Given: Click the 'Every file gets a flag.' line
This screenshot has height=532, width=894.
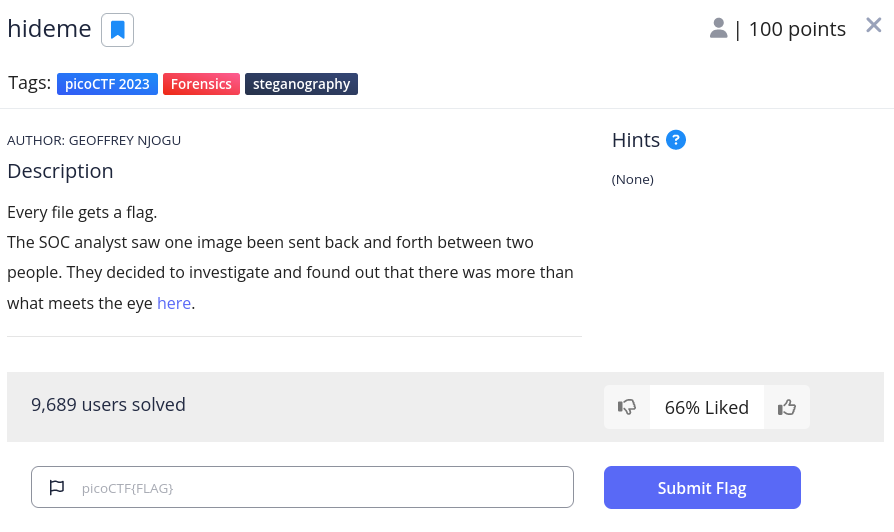Looking at the screenshot, I should tap(82, 213).
